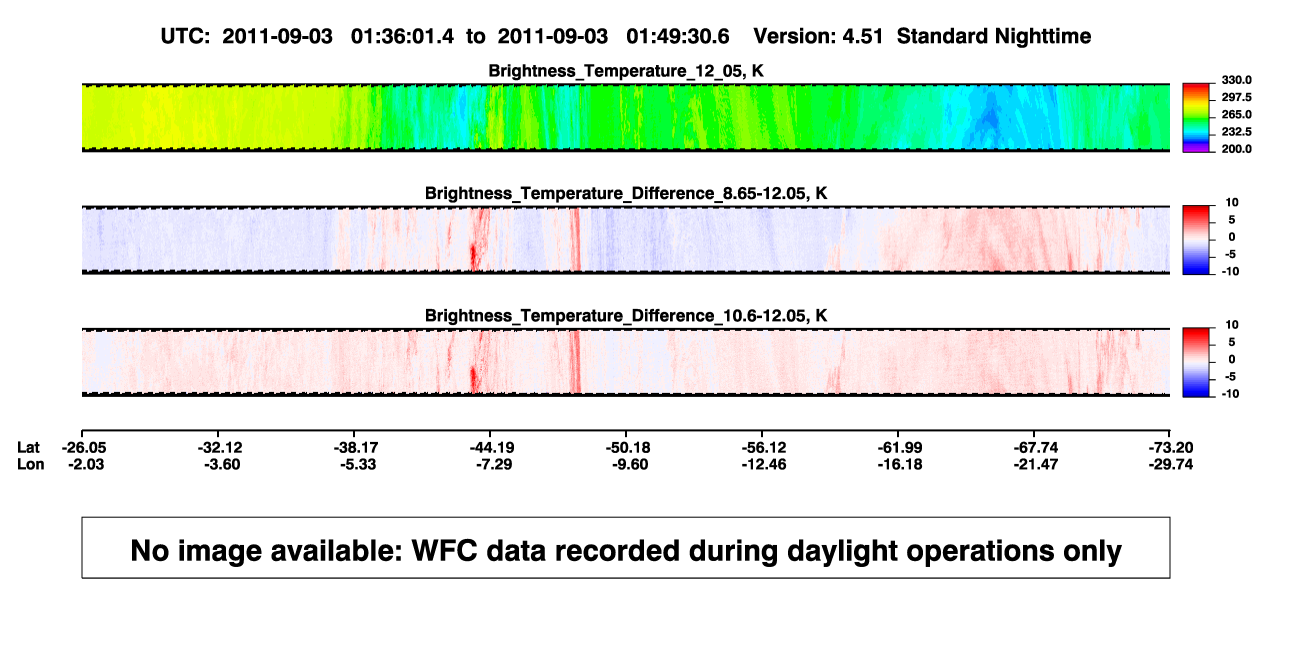Click latitude tick value -32.12
Viewport: 1300px width, 667px height.
[221, 447]
